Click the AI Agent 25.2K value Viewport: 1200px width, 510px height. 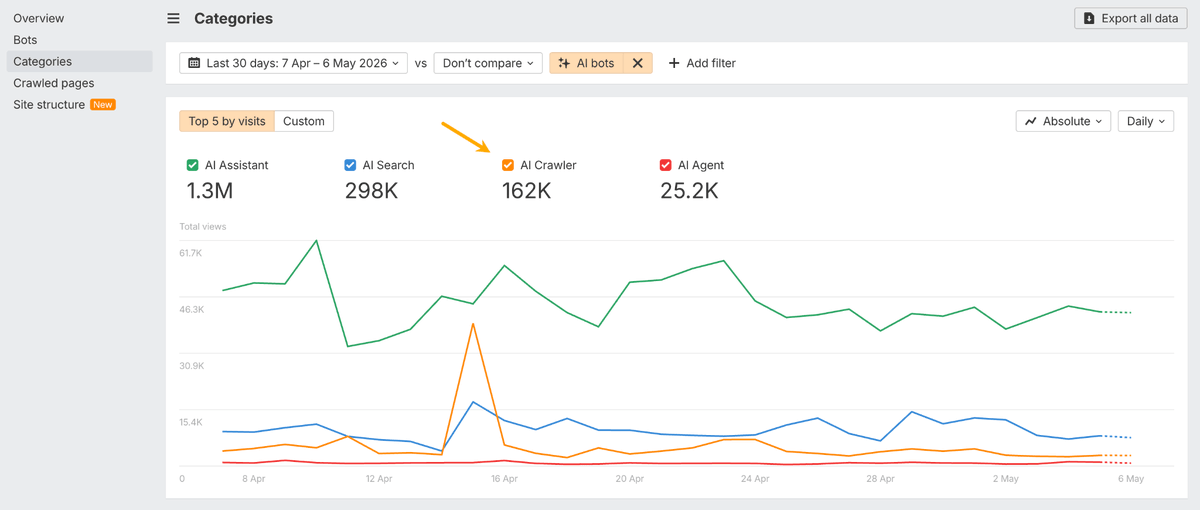point(689,190)
